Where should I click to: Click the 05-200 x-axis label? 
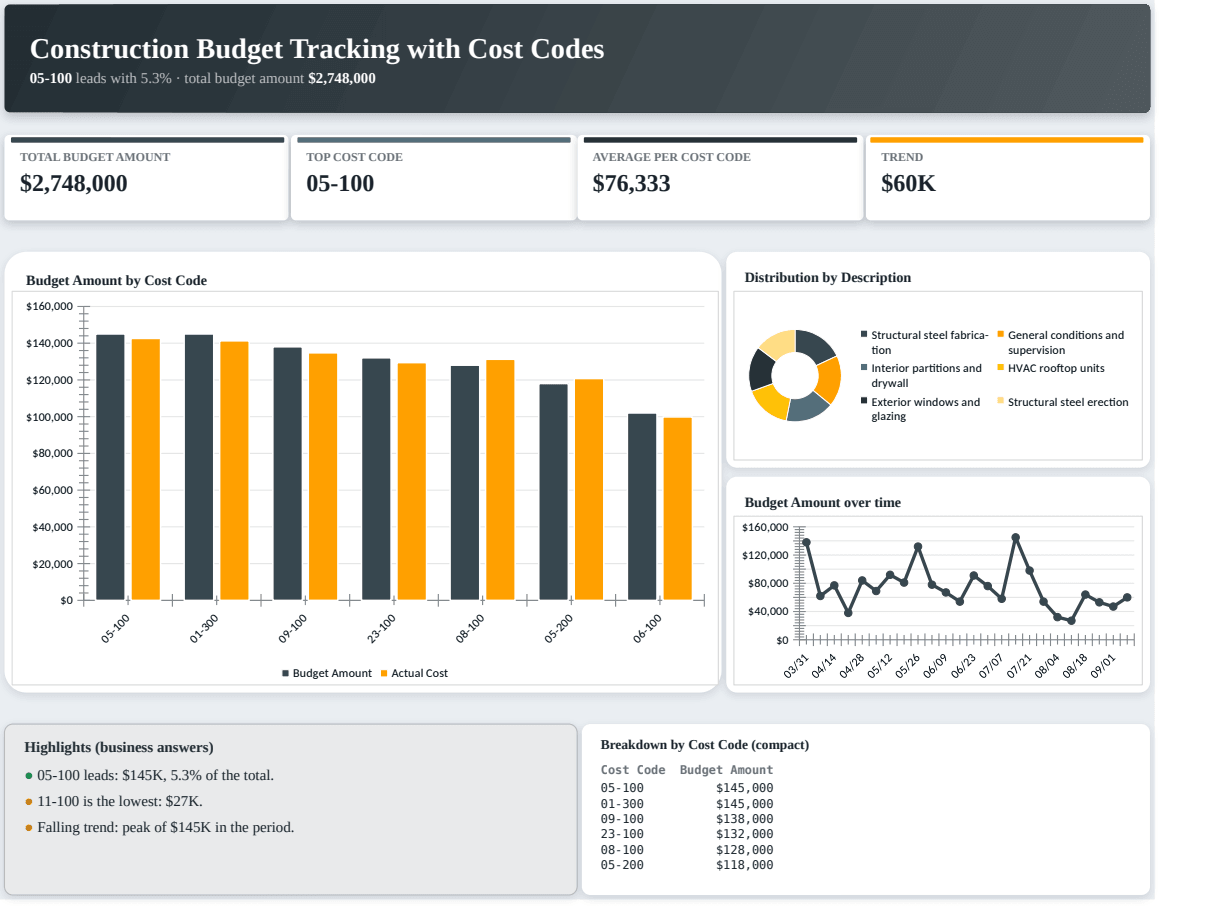(x=559, y=628)
